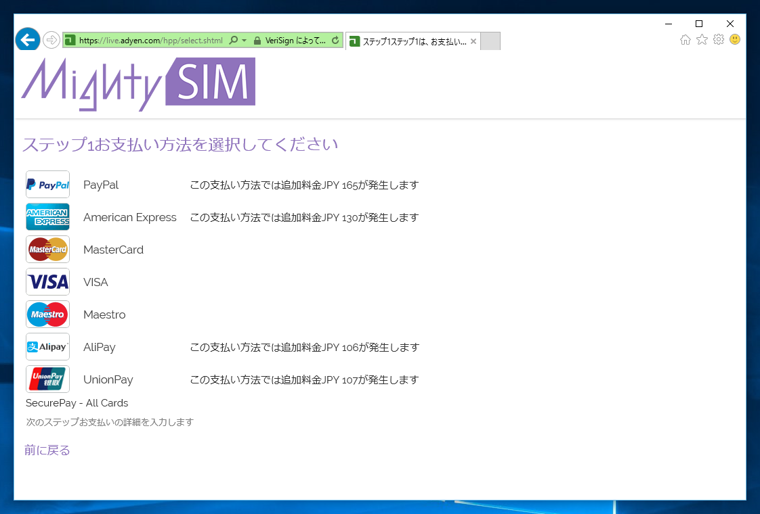Click PayPal JPY 165 surcharge notice
Screen dimensions: 760x514
pos(304,185)
